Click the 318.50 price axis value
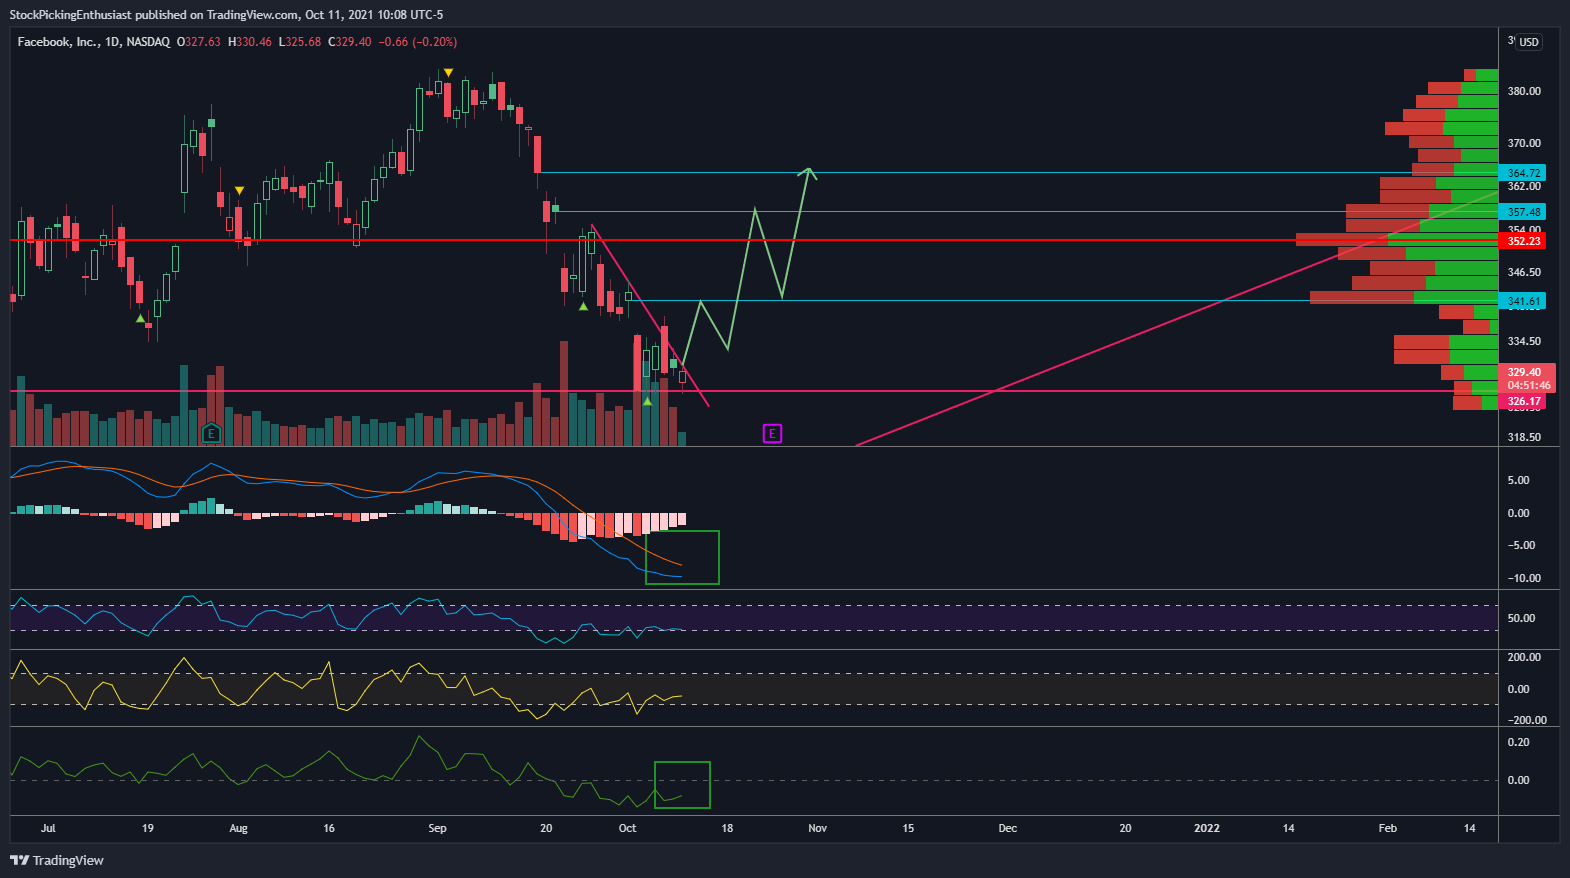The image size is (1570, 878). 1524,437
